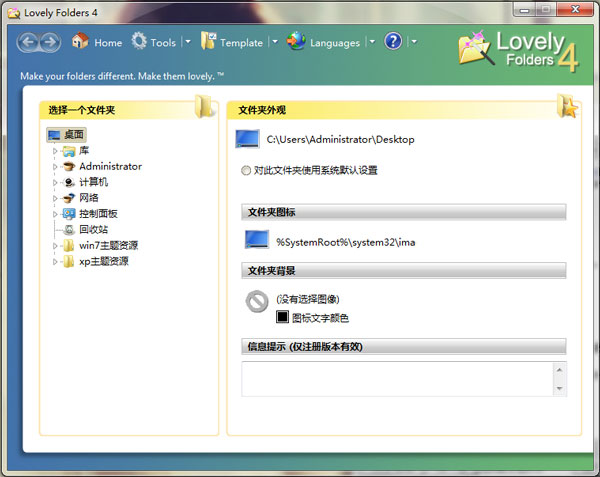Click the 库 library icon in the tree
600x477 pixels.
pyautogui.click(x=69, y=151)
